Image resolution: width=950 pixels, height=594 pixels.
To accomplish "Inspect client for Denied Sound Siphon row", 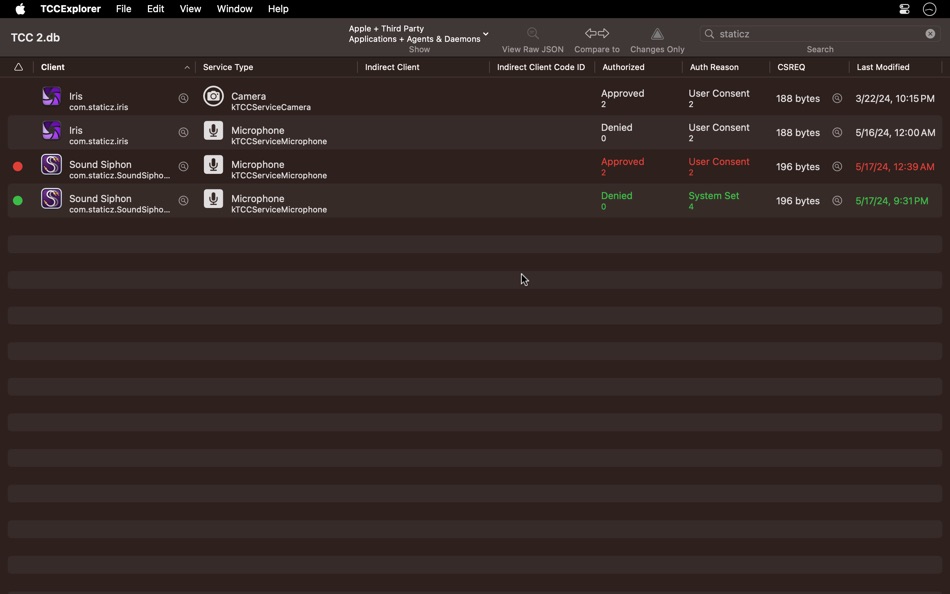I will point(183,200).
